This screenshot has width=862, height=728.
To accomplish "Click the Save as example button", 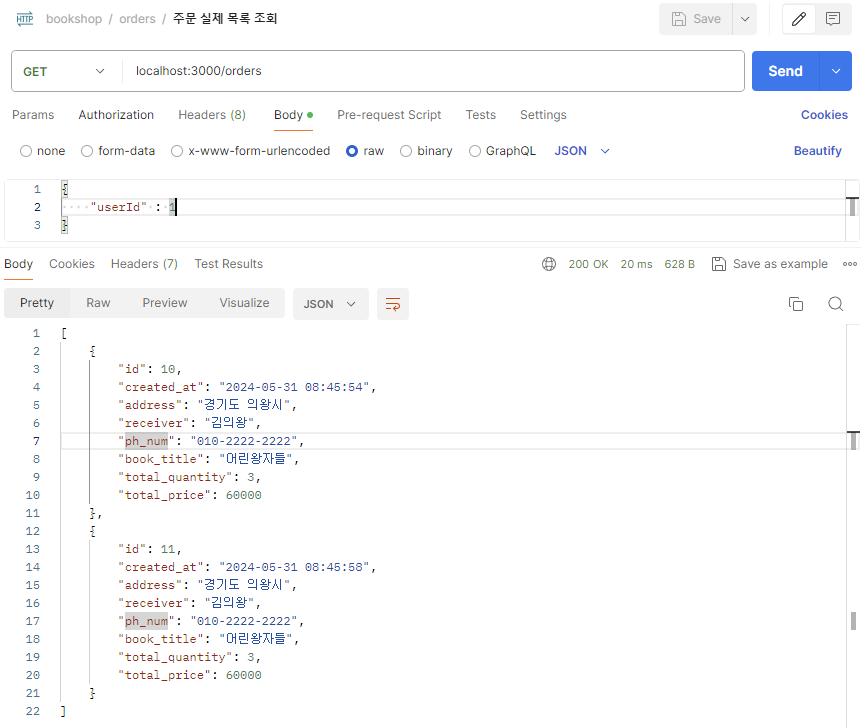I will [770, 264].
